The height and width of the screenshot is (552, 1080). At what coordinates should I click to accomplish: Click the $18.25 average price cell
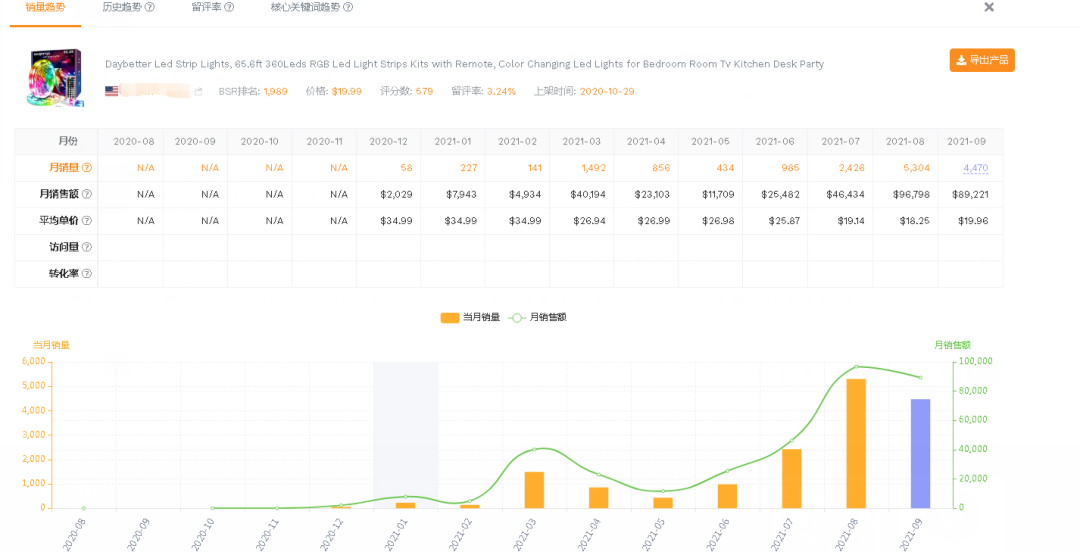905,221
